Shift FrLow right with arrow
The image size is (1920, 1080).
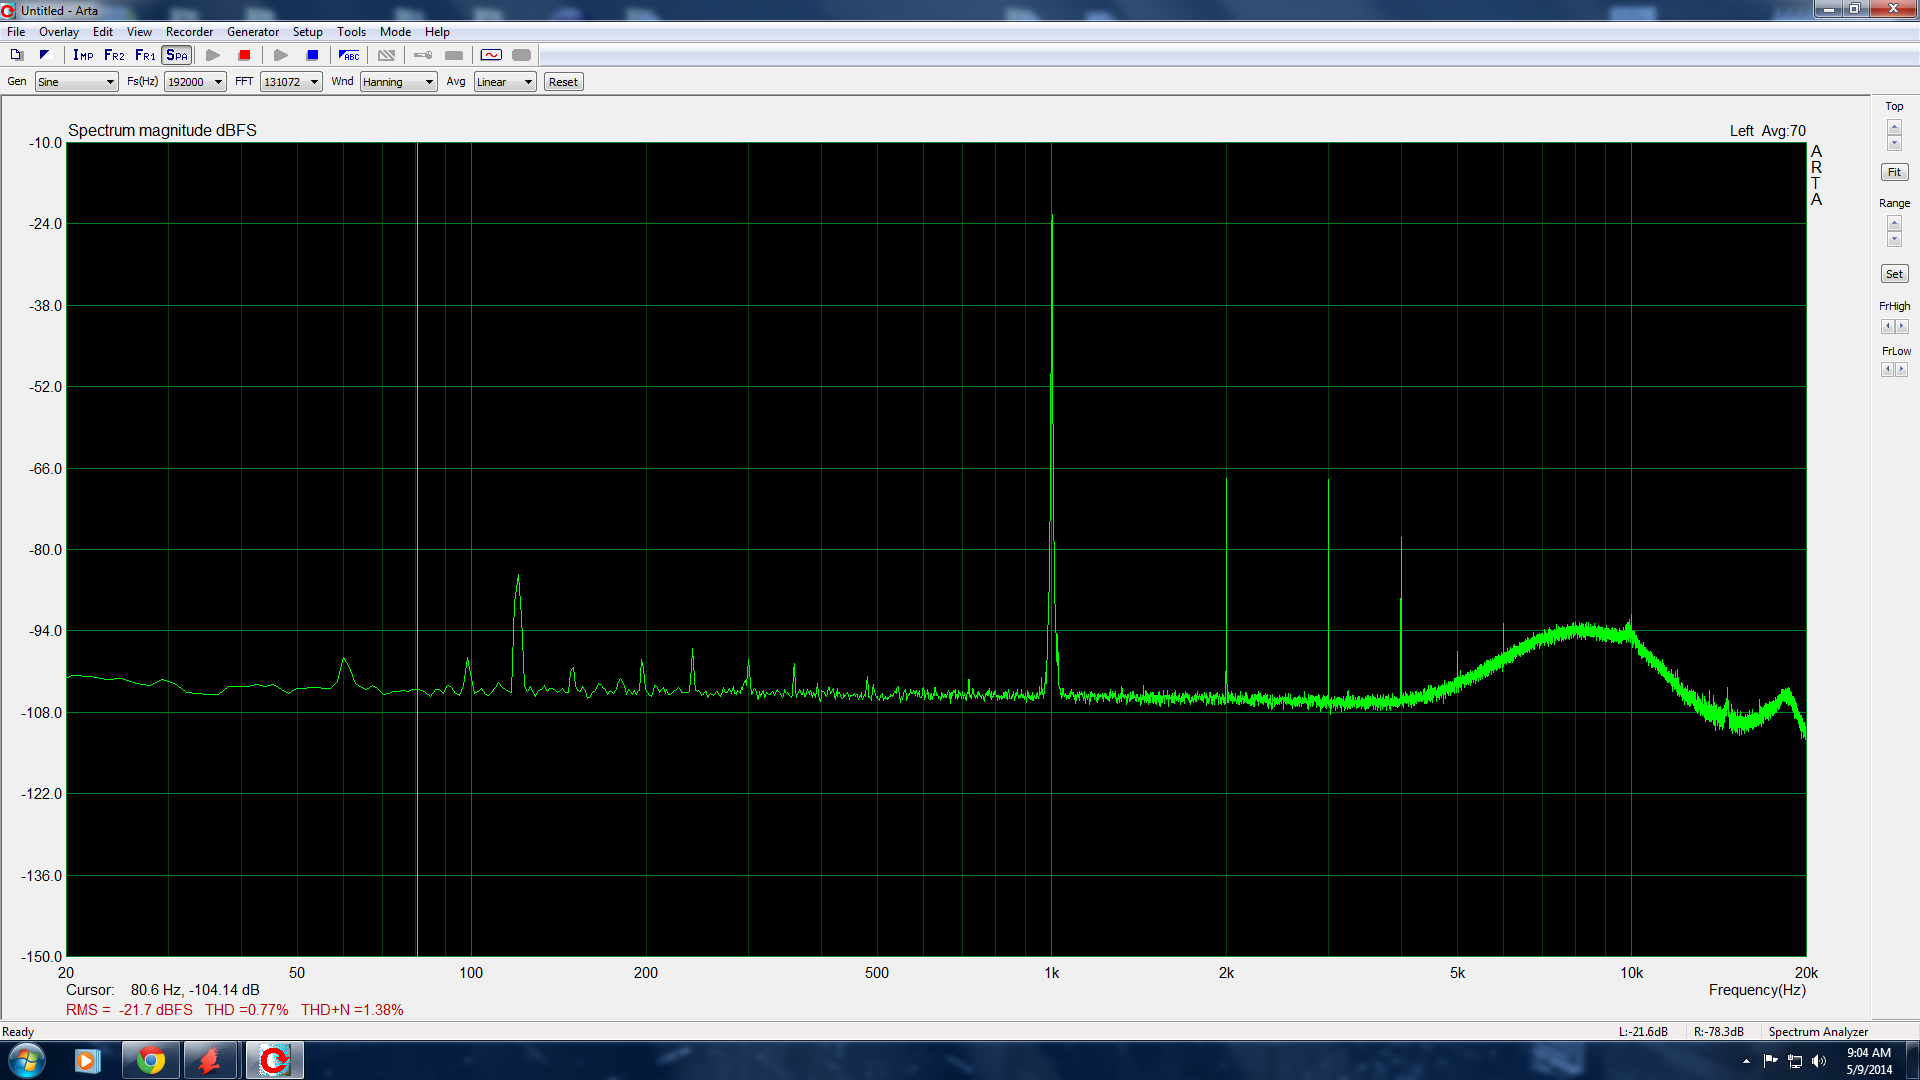pos(1902,369)
